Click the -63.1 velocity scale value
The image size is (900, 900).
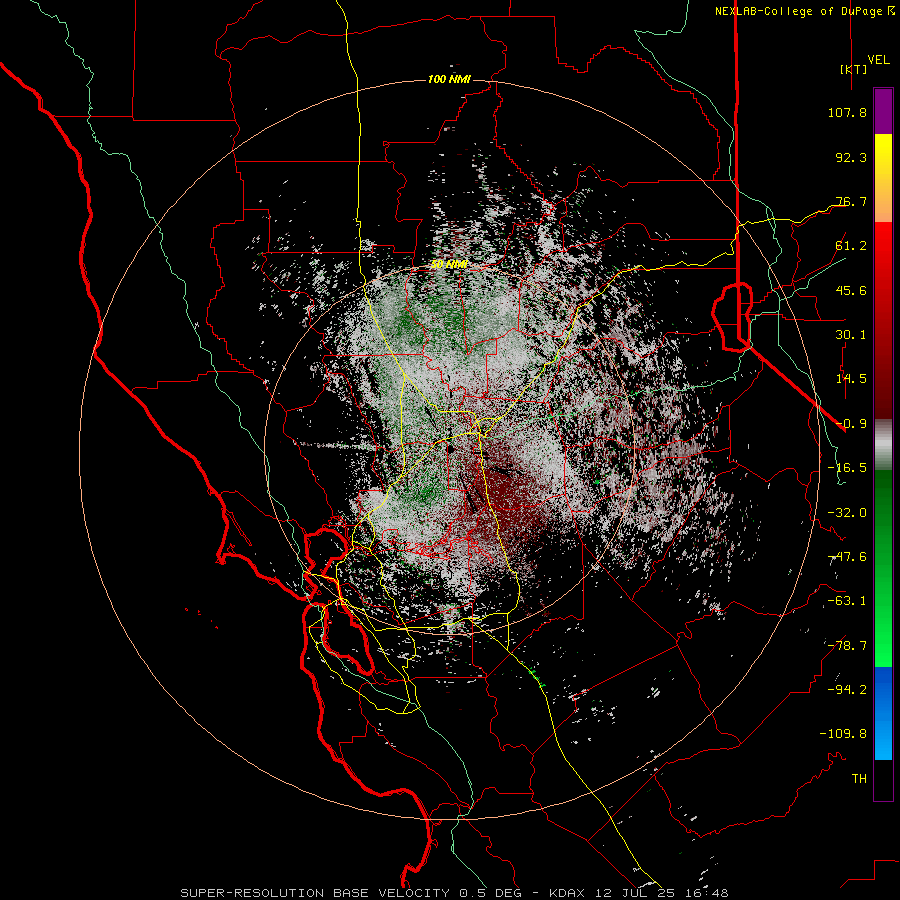pos(847,601)
